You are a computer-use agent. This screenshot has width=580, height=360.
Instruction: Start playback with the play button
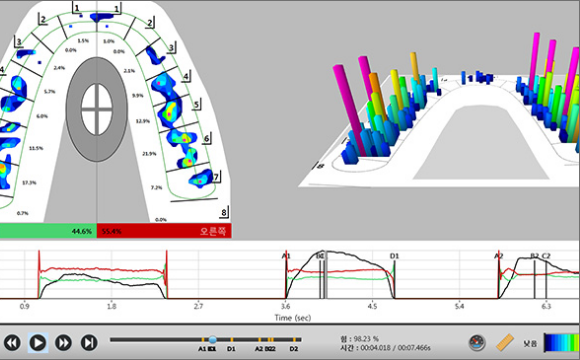pyautogui.click(x=38, y=343)
